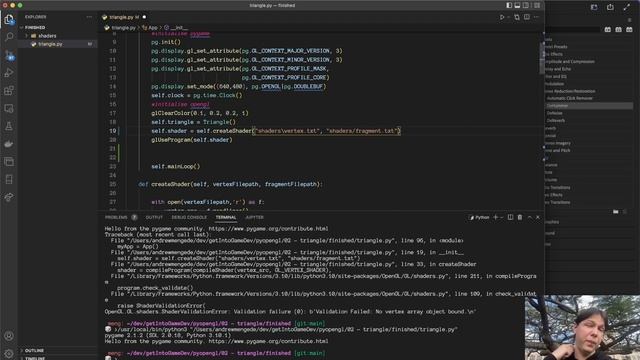
Task: Open the Explorer view in activity bar
Action: (9, 19)
